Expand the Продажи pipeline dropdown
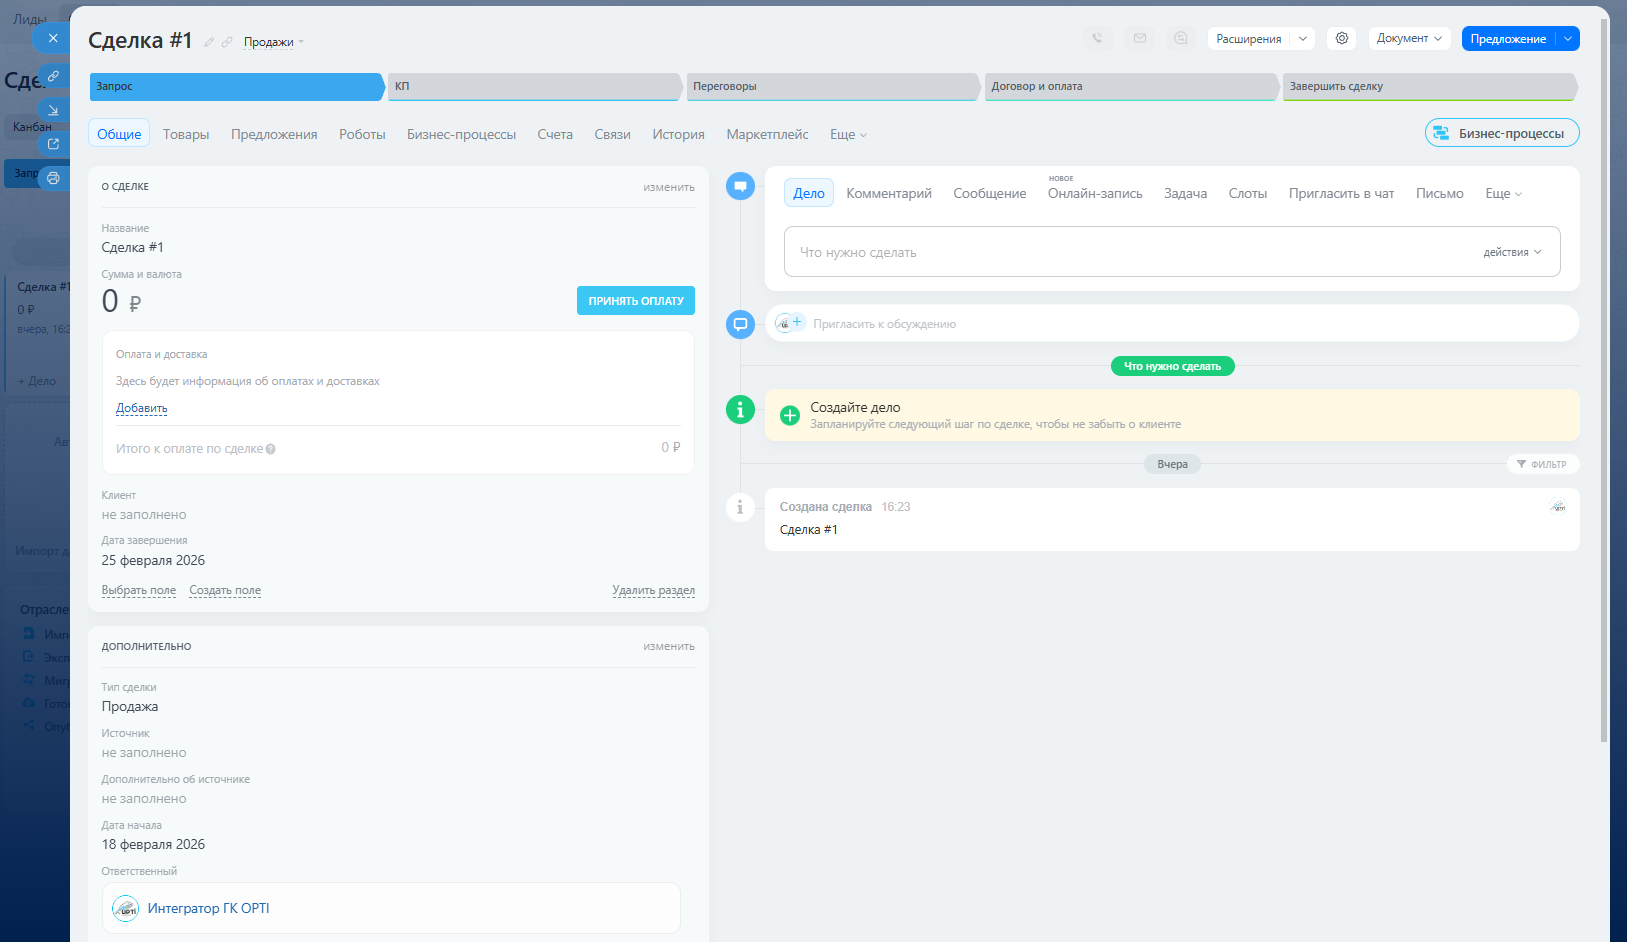The width and height of the screenshot is (1627, 942). point(273,42)
